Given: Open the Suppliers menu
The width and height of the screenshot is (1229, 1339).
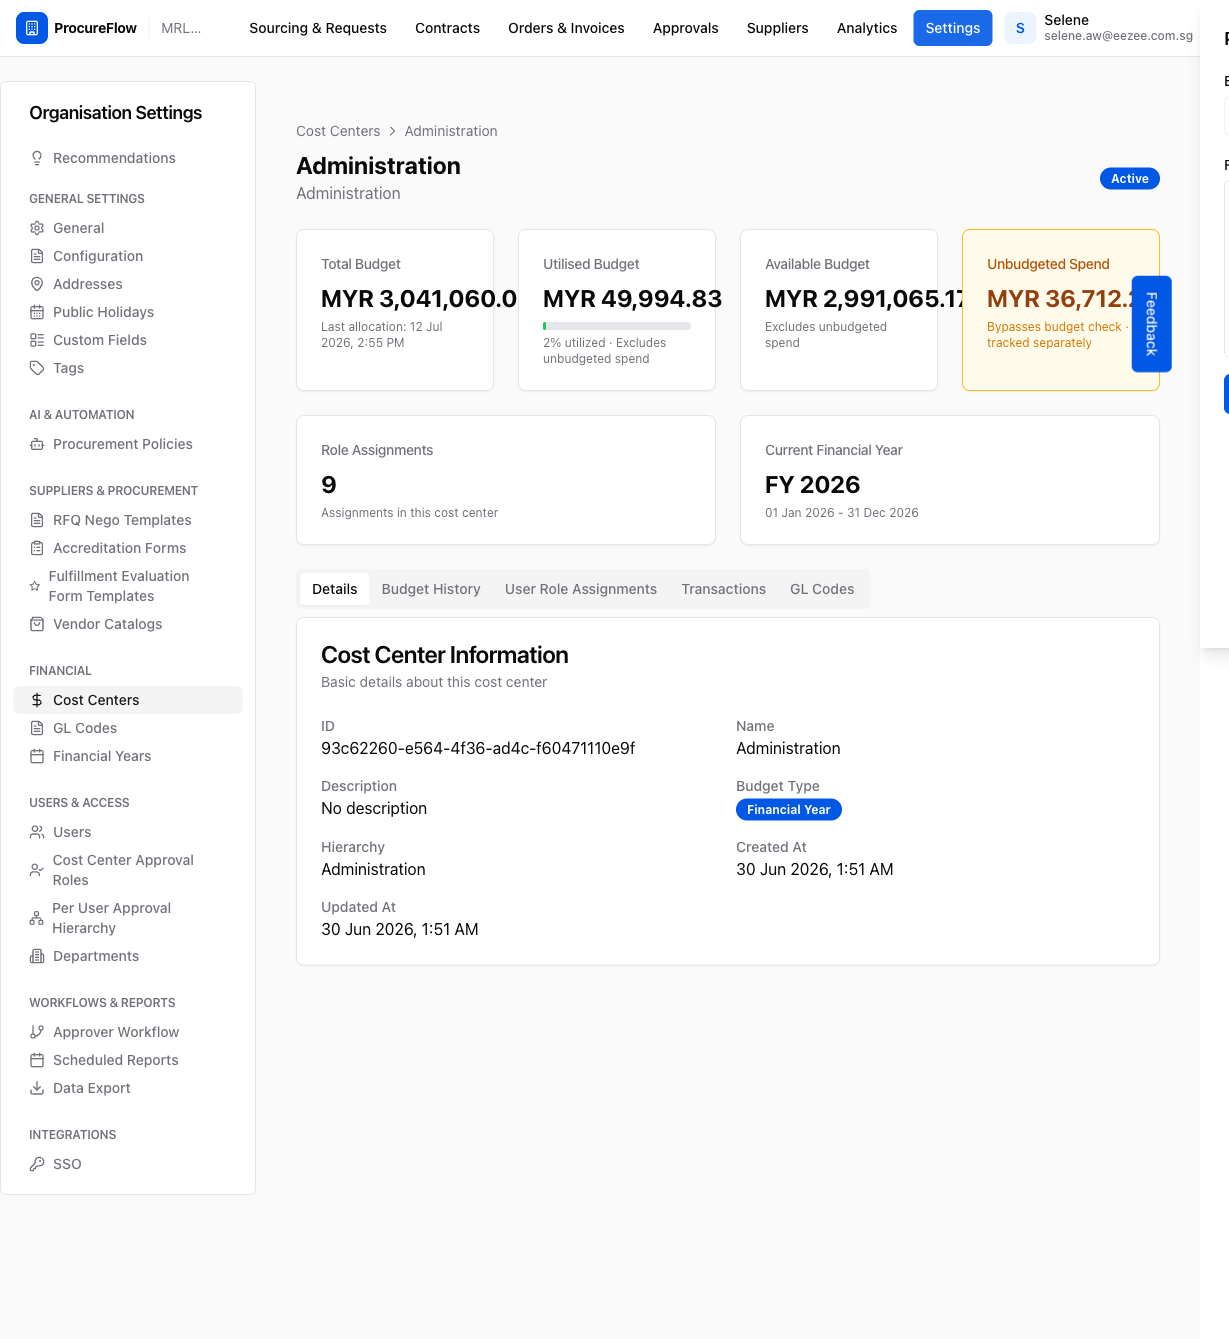Looking at the screenshot, I should (777, 28).
